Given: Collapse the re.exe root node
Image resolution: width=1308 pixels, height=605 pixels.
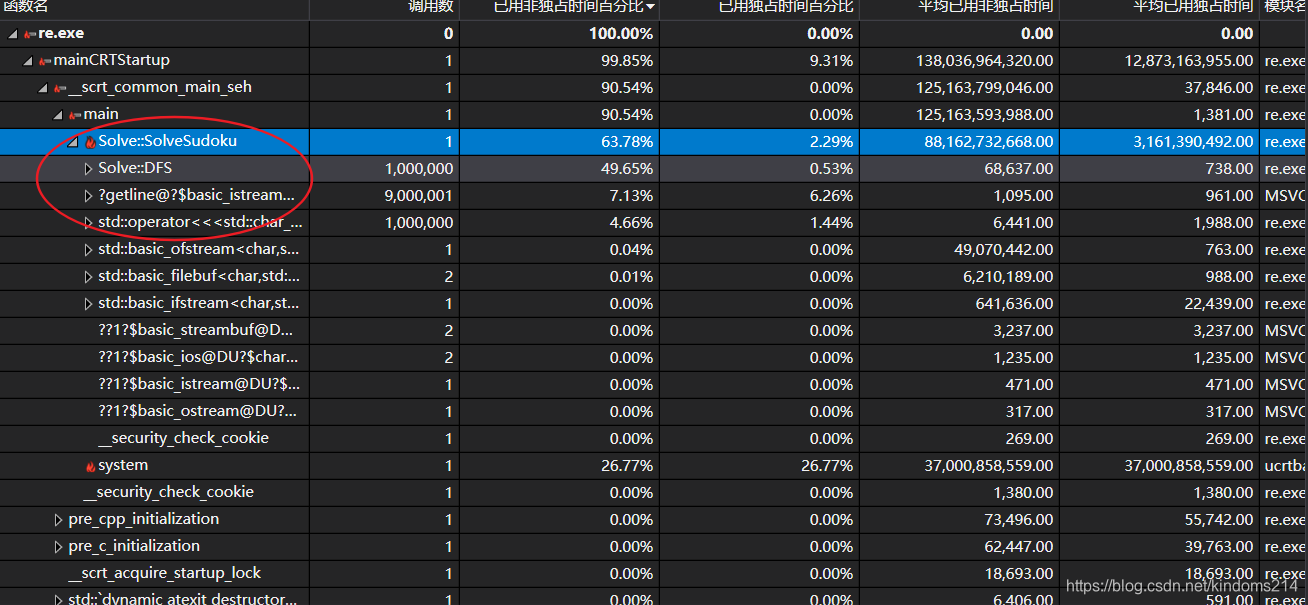Looking at the screenshot, I should point(13,34).
